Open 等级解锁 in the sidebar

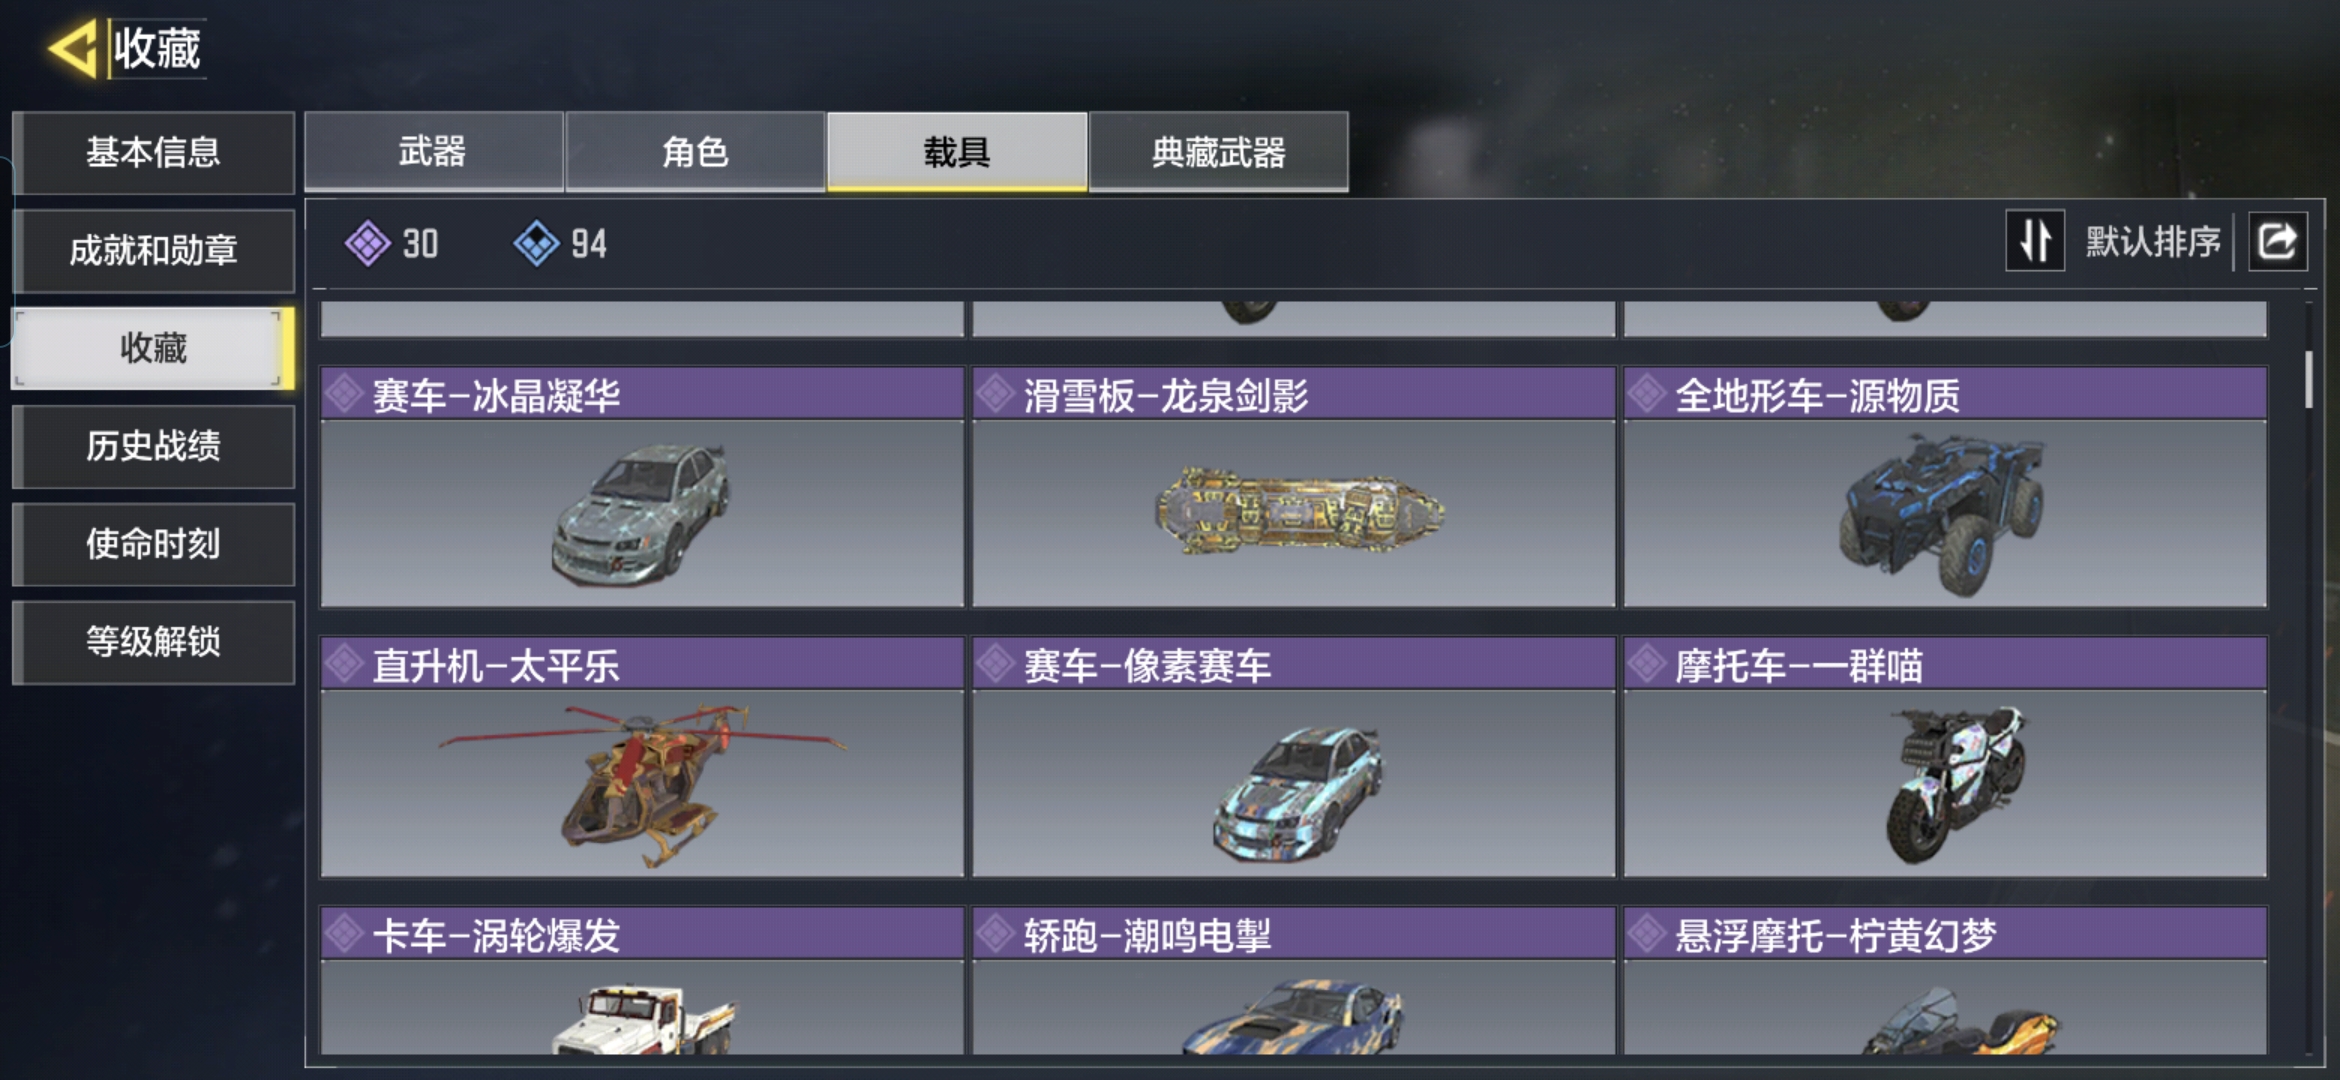(153, 642)
